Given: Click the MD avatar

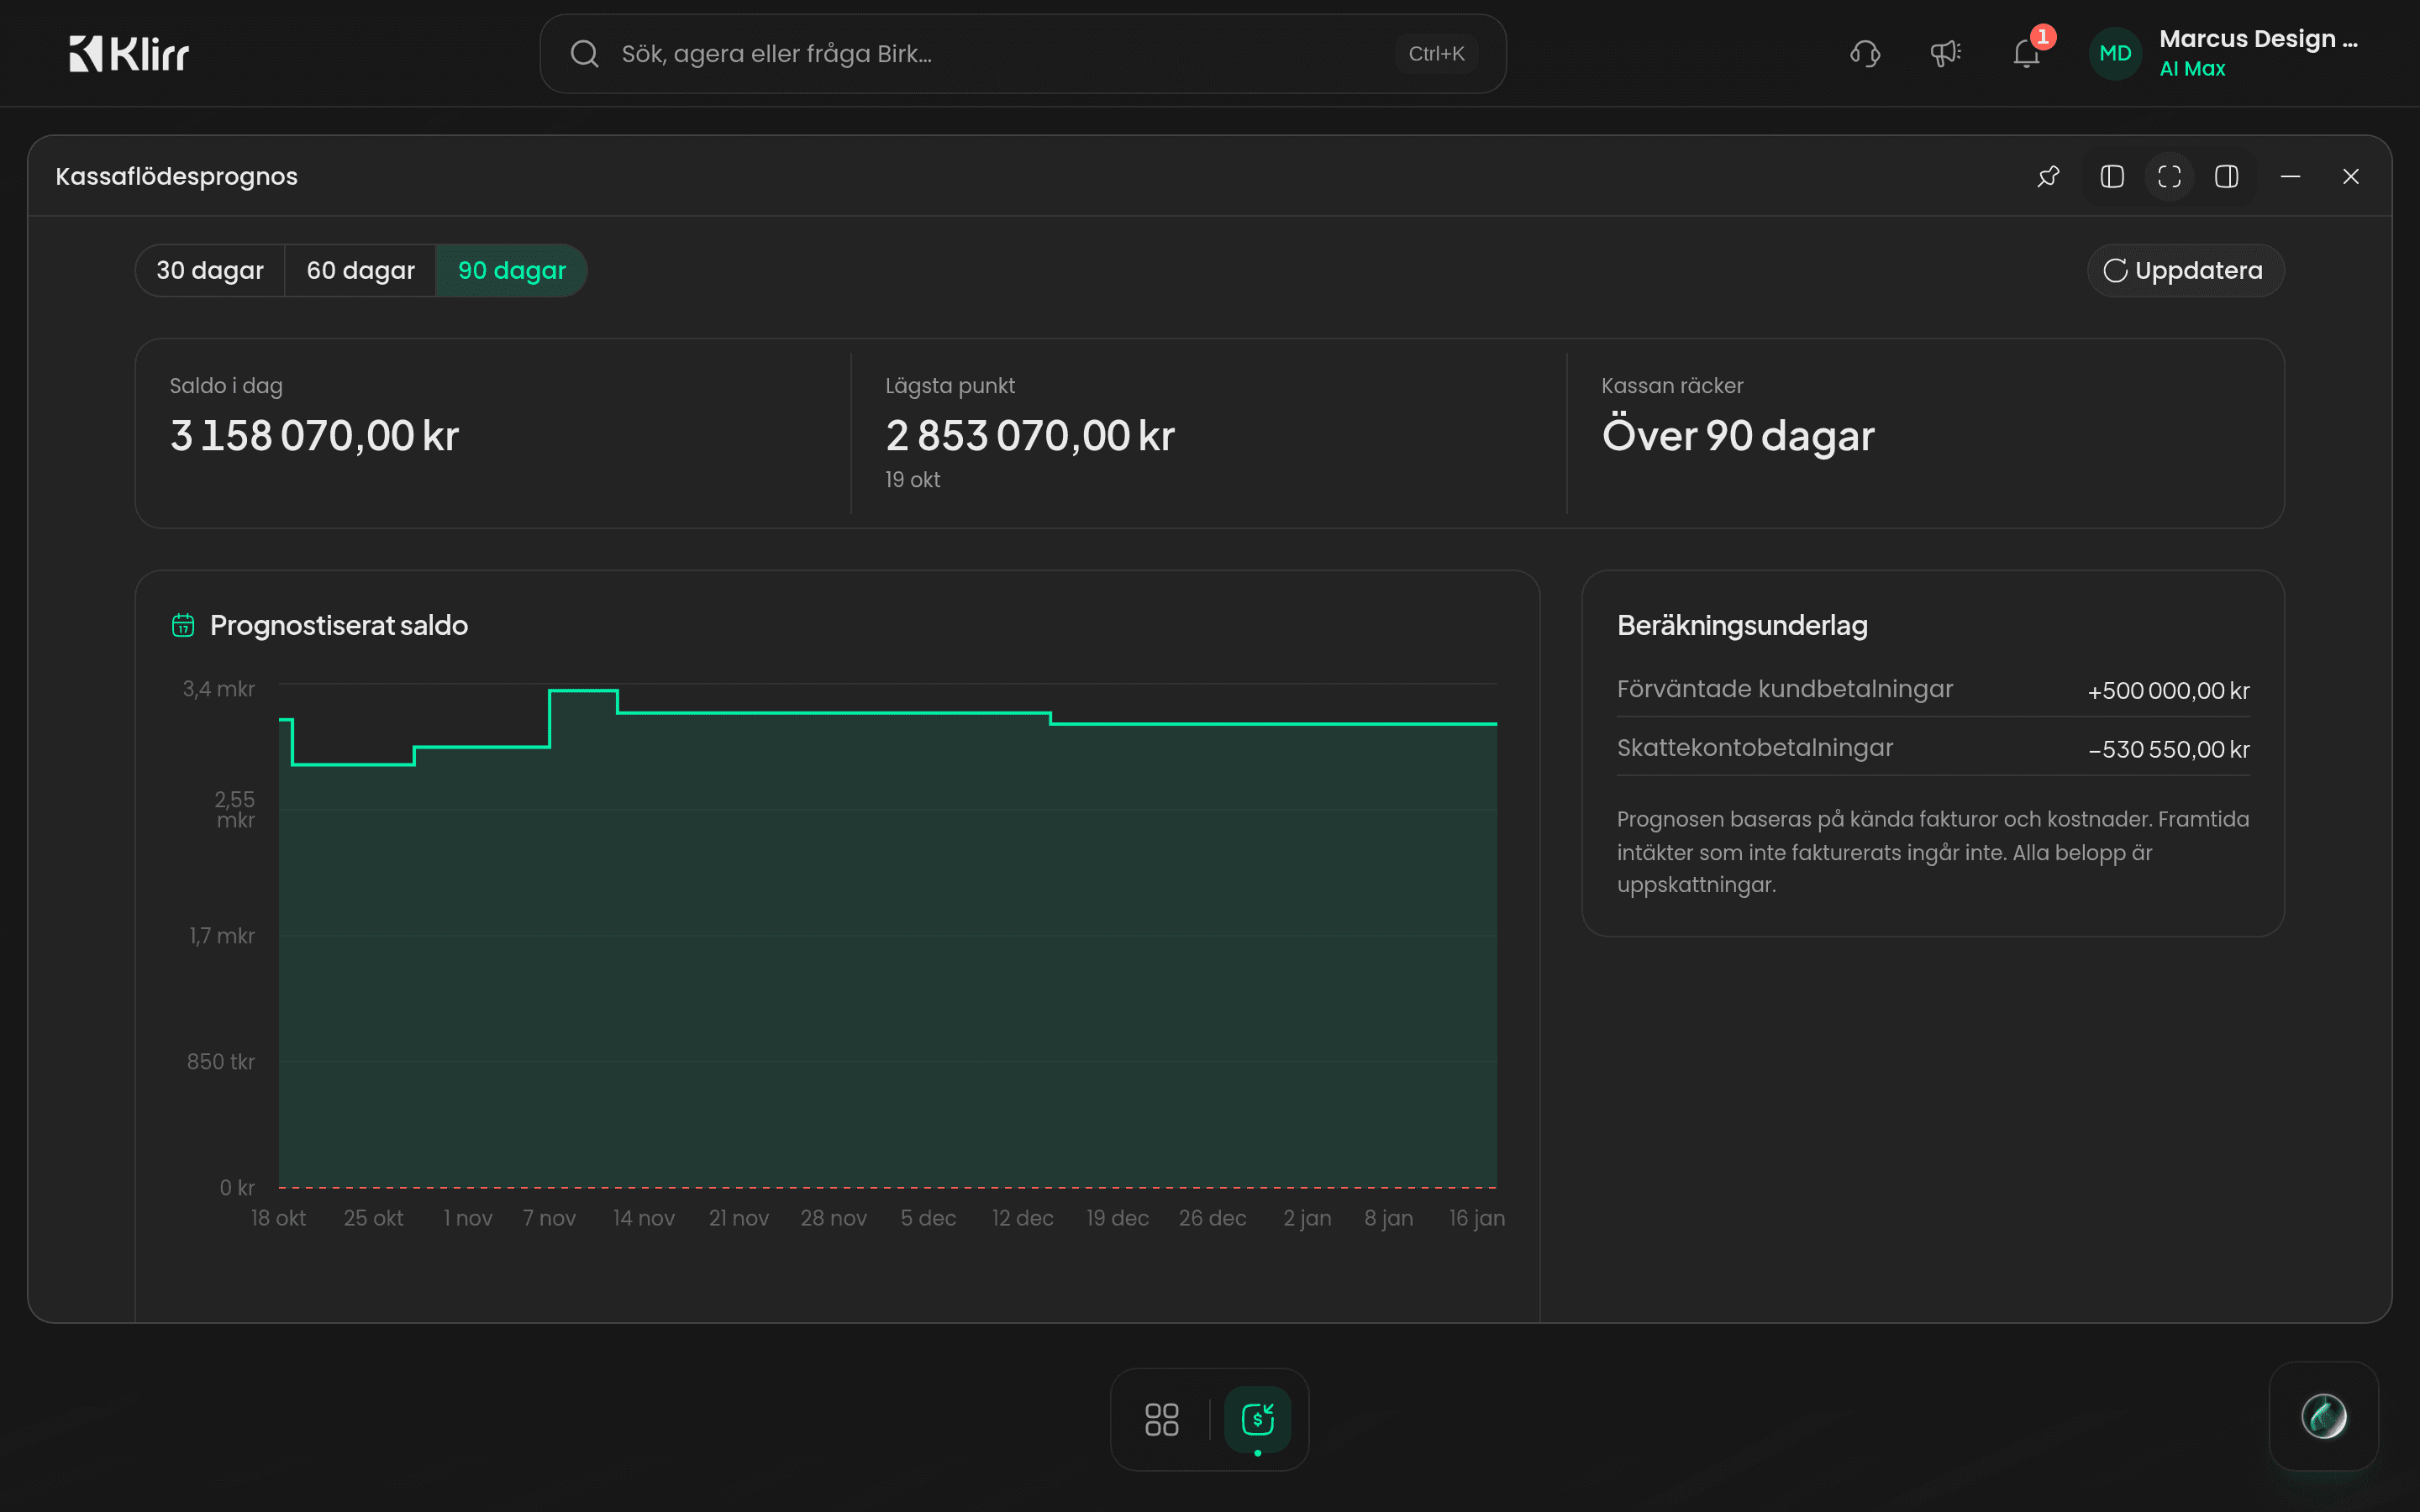Looking at the screenshot, I should [x=2115, y=53].
